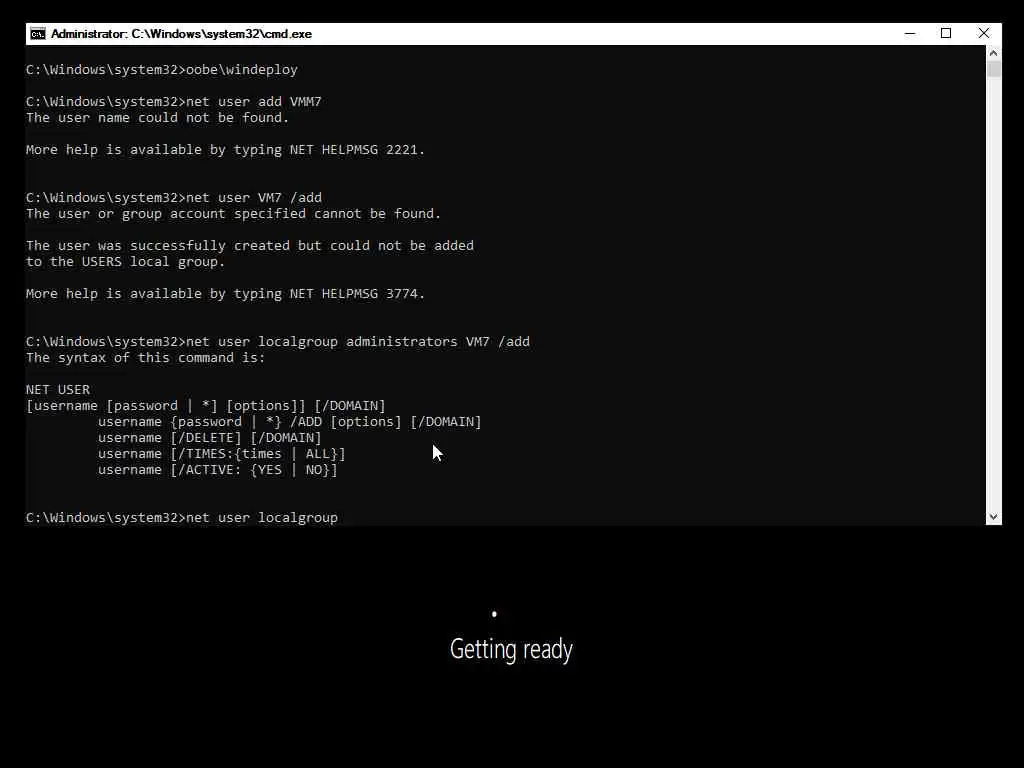Click the 'net user add VMM7' line
1024x768 pixels.
point(174,102)
